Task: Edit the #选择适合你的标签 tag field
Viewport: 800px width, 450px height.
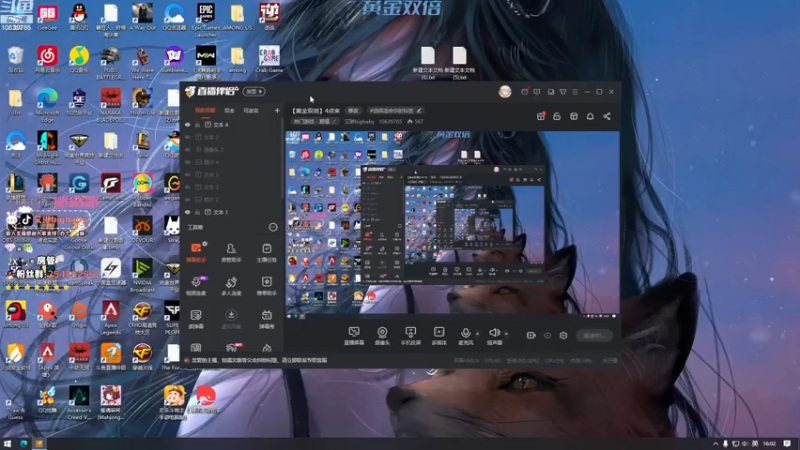Action: (395, 111)
